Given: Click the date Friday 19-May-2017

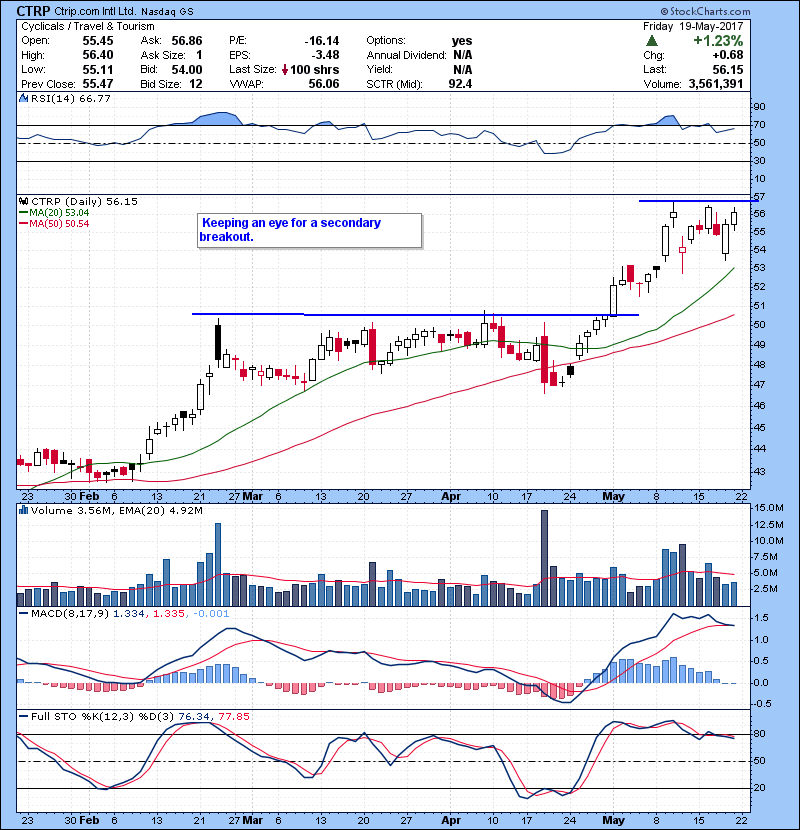Looking at the screenshot, I should click(693, 26).
